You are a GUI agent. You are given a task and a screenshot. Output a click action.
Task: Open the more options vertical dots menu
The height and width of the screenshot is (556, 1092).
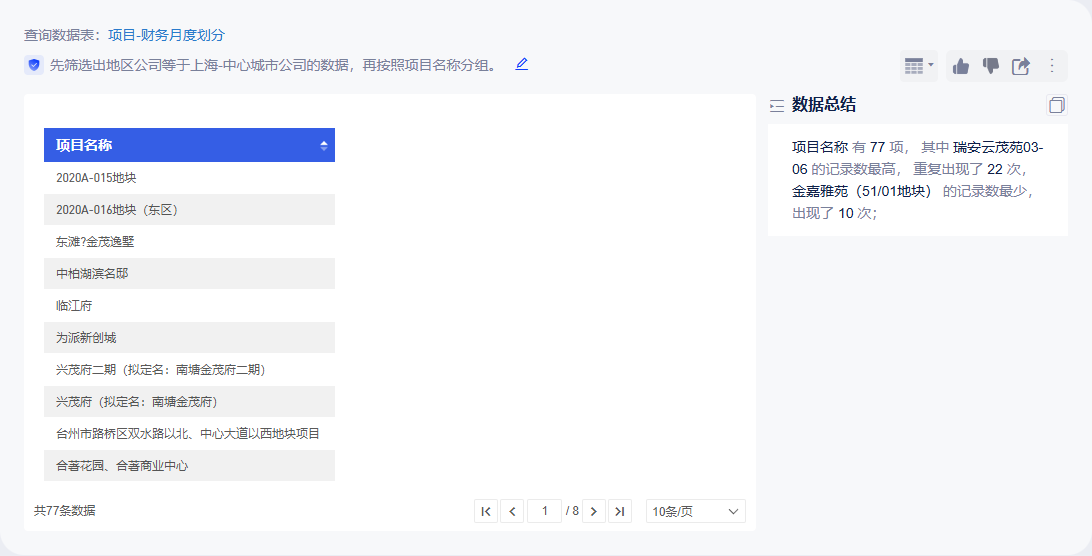tap(1052, 66)
